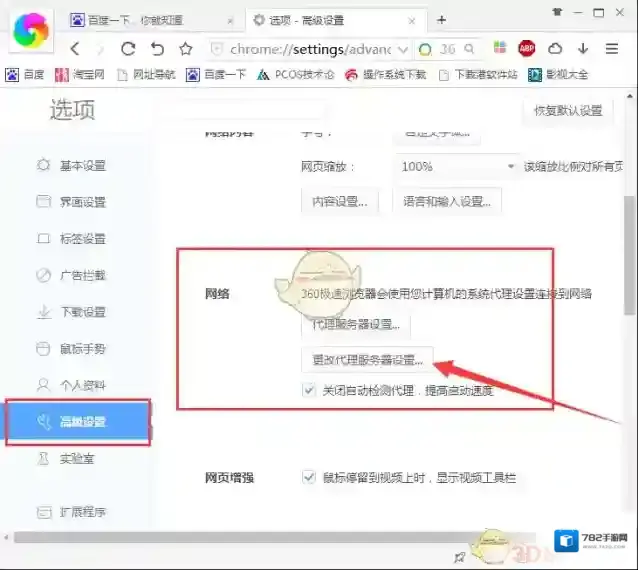Click the undo closed tab icon
The height and width of the screenshot is (570, 638).
(157, 49)
